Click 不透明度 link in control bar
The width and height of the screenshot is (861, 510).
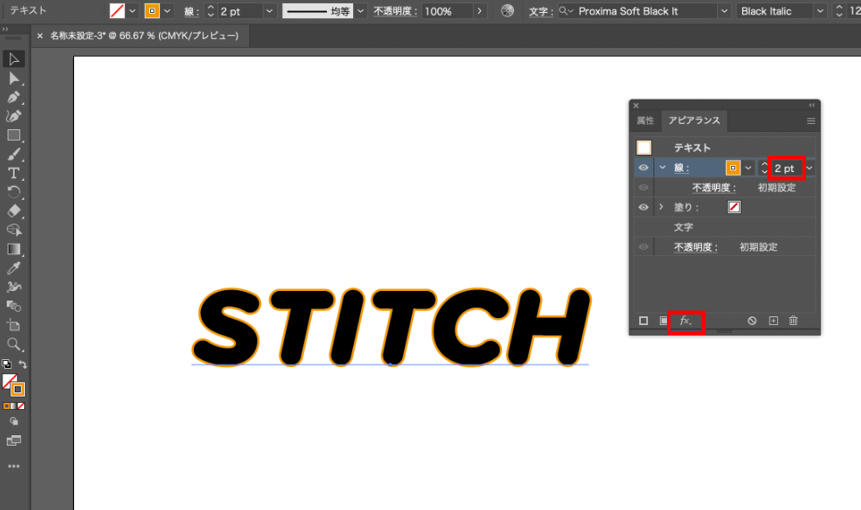tap(395, 11)
